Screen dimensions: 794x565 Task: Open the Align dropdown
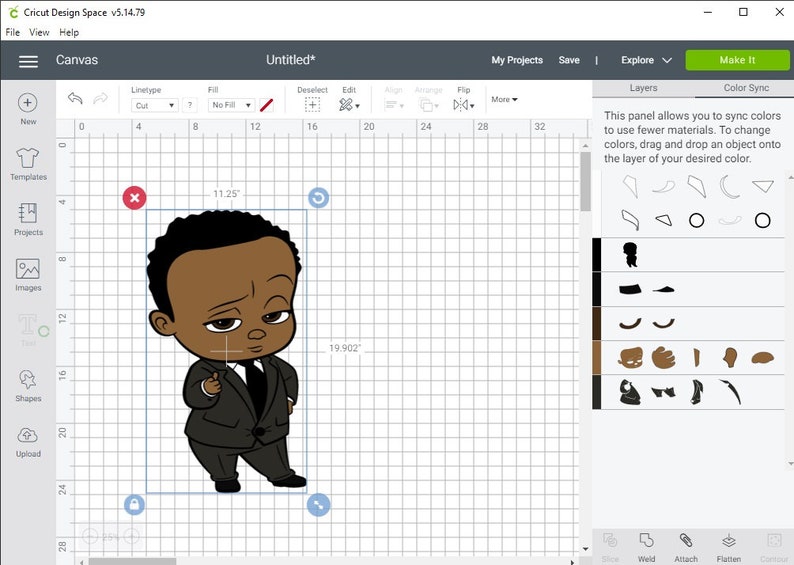click(393, 105)
